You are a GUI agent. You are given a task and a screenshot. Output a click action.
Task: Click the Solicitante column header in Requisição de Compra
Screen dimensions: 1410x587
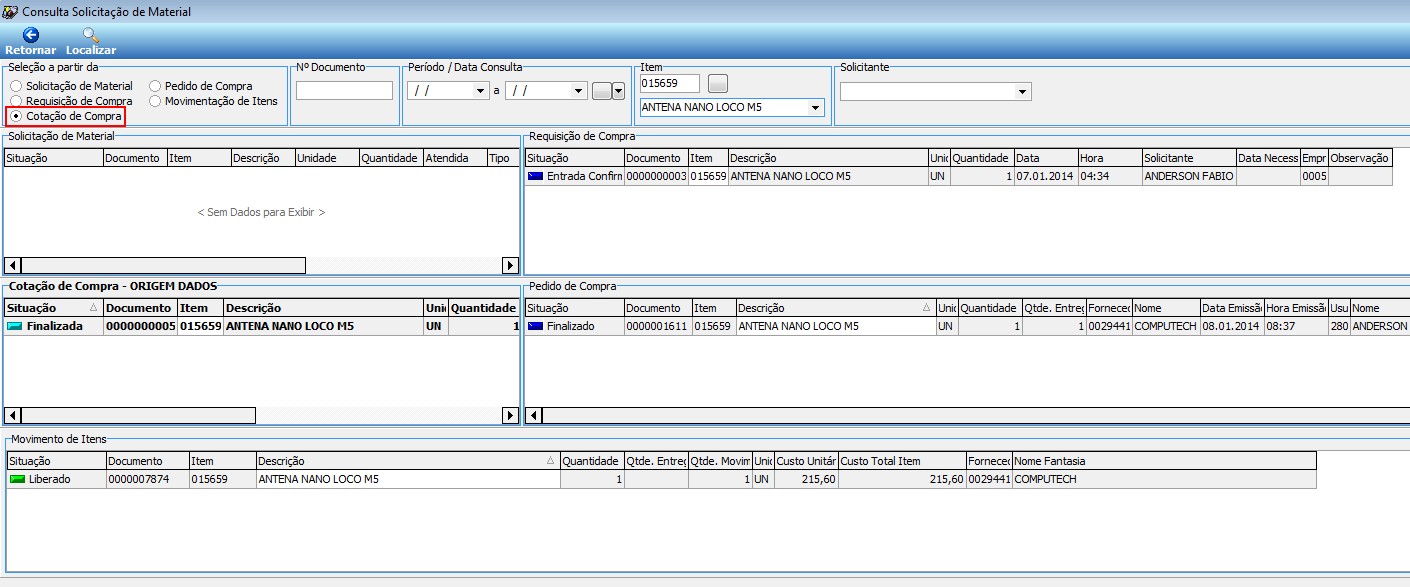[x=1188, y=158]
